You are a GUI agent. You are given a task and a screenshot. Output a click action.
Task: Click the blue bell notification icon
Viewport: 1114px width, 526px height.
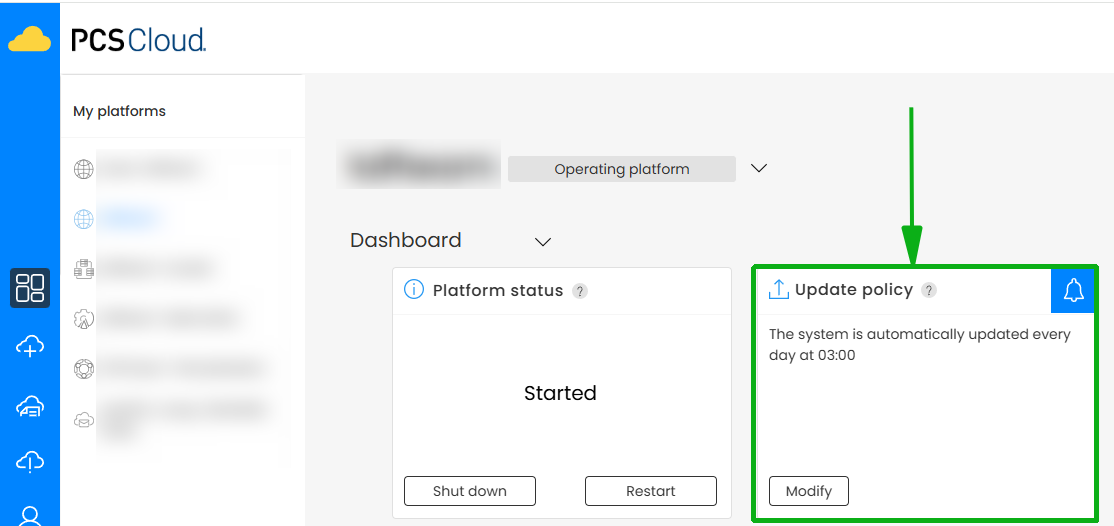pos(1073,290)
